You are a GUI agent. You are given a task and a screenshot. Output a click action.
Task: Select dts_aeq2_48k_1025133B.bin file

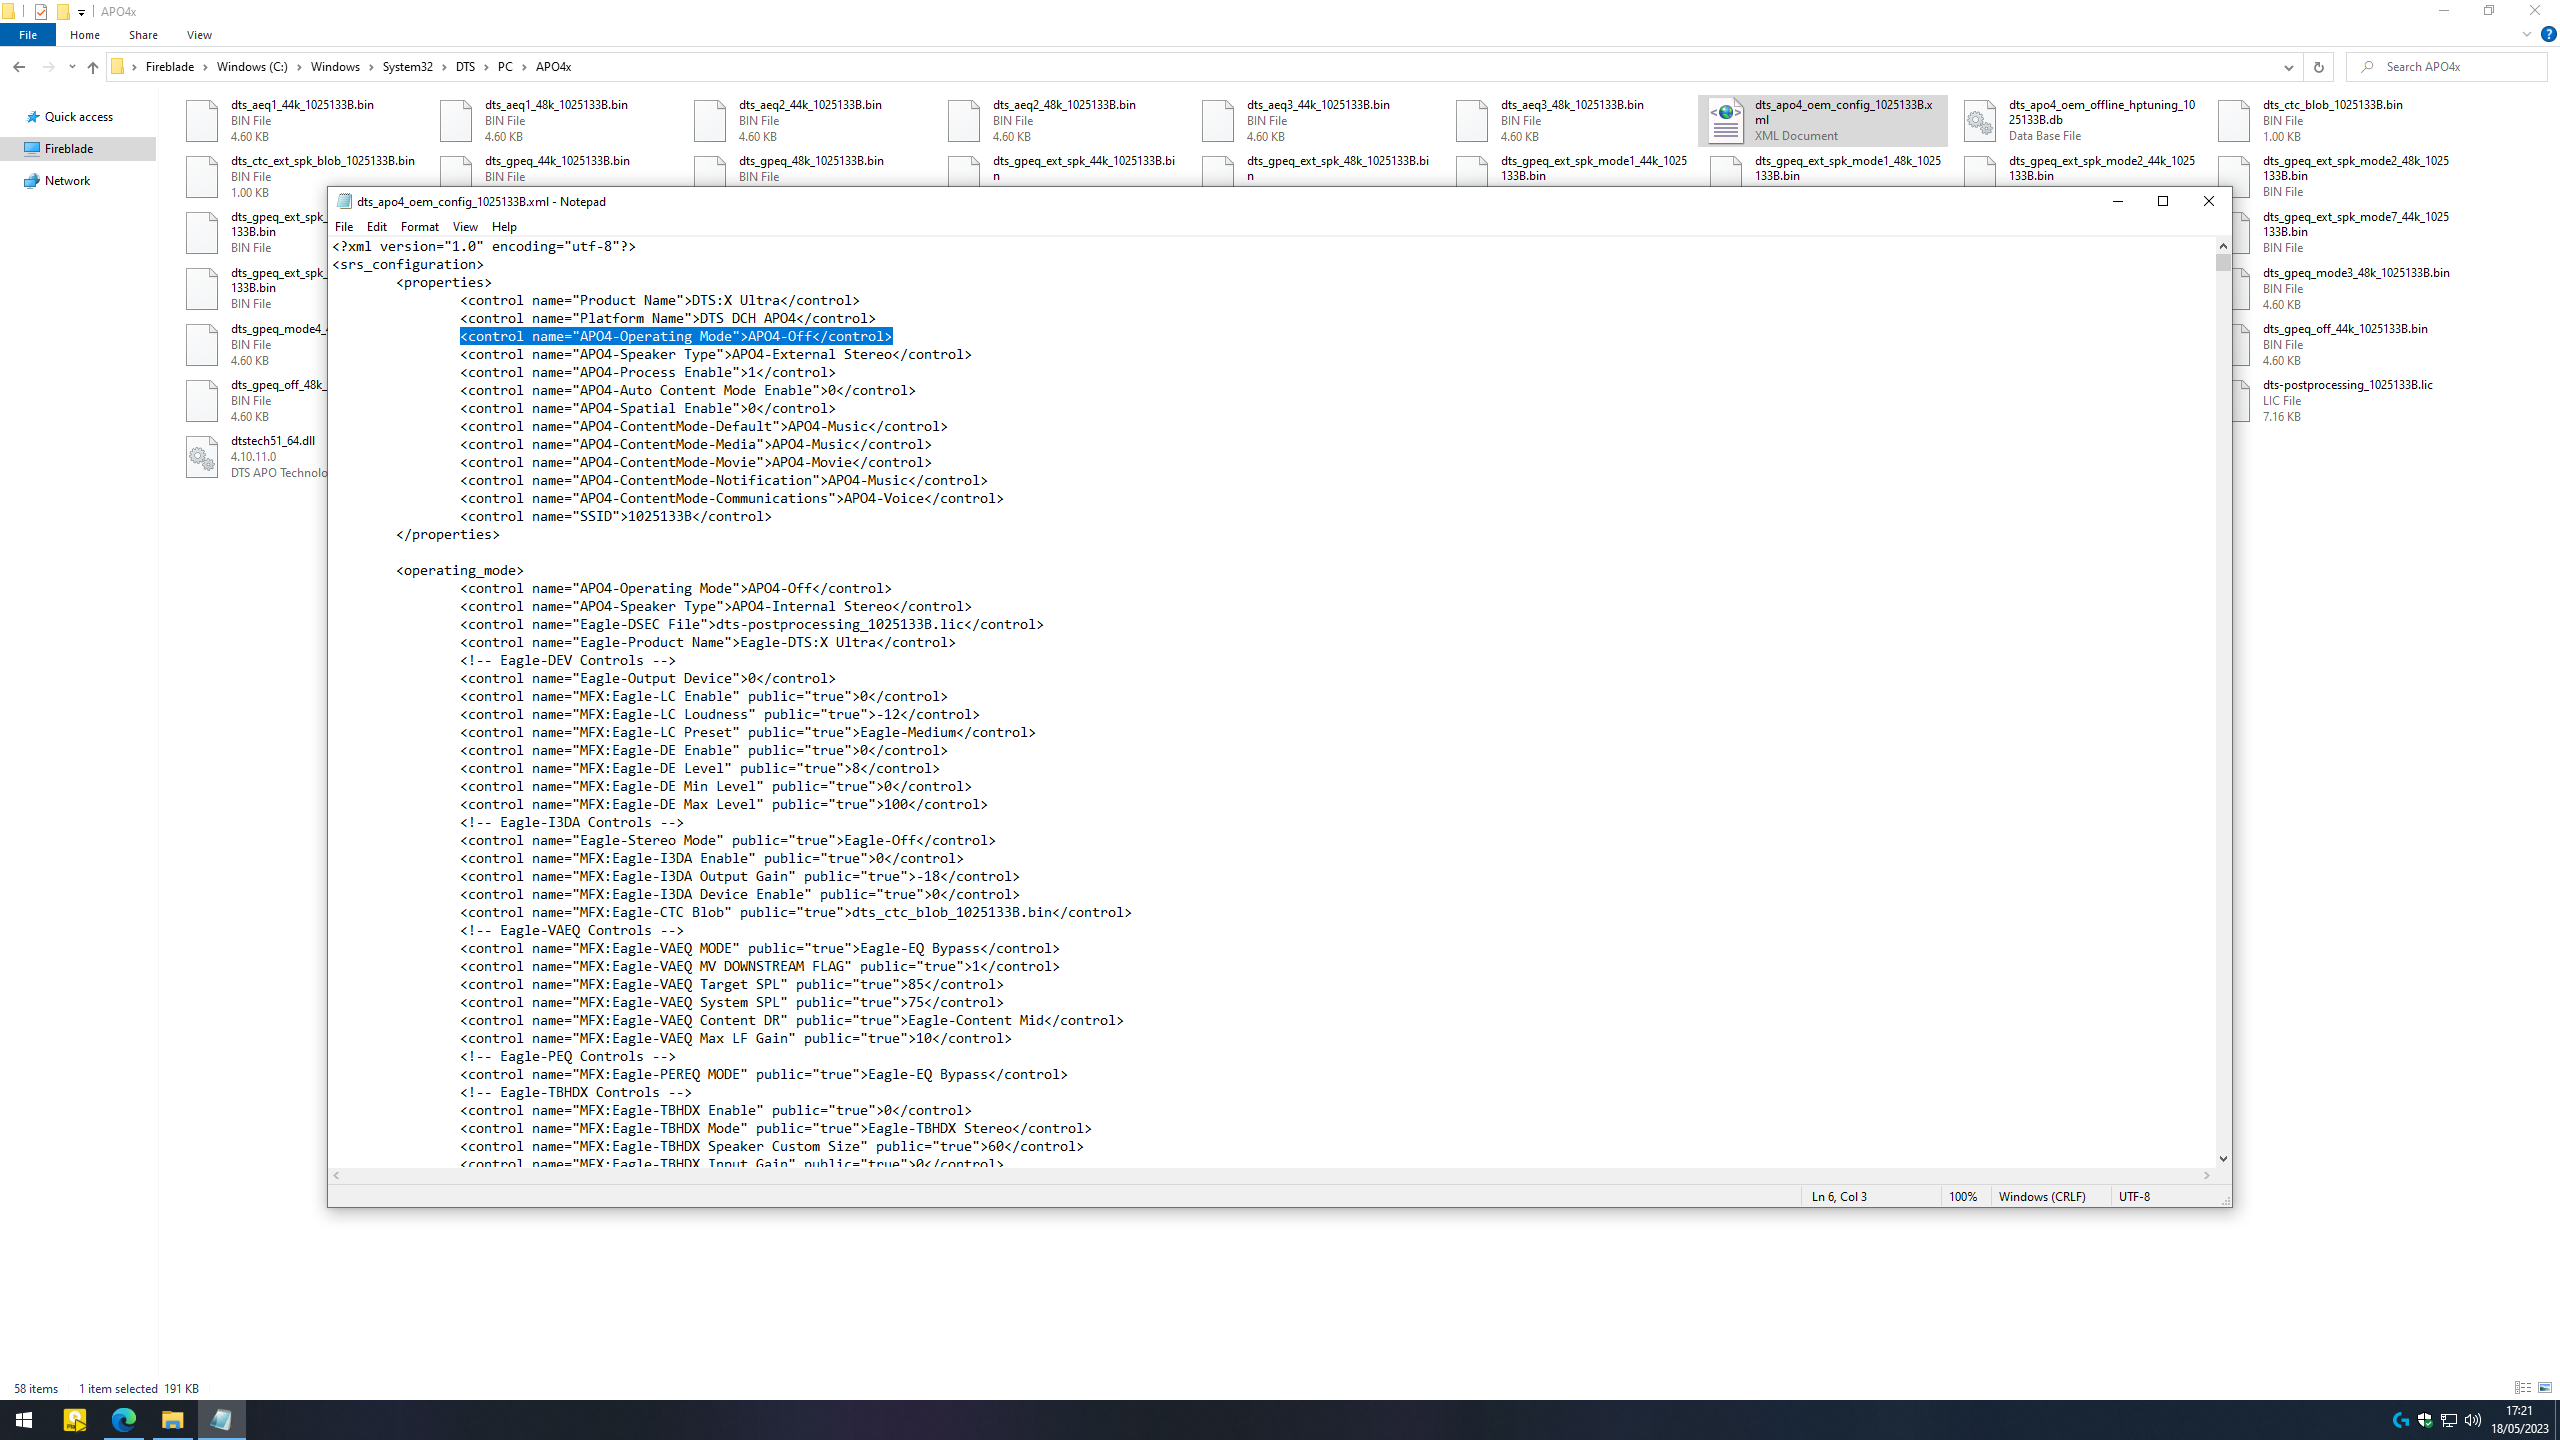1064,121
